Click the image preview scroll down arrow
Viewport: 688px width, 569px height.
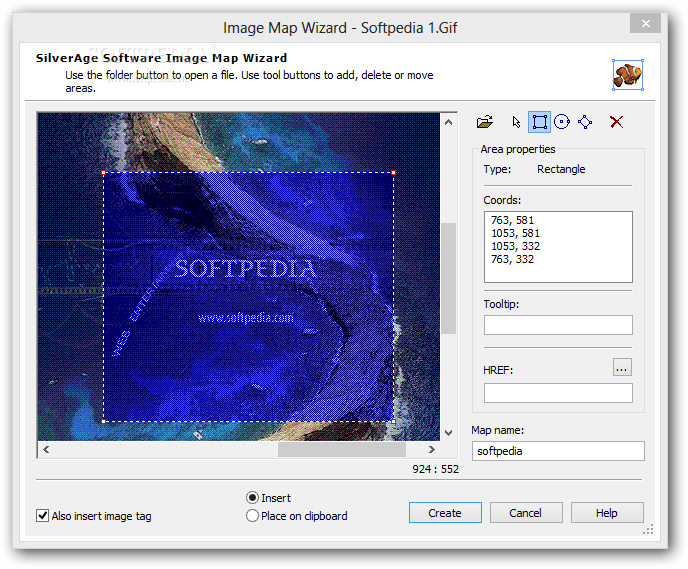(x=448, y=433)
